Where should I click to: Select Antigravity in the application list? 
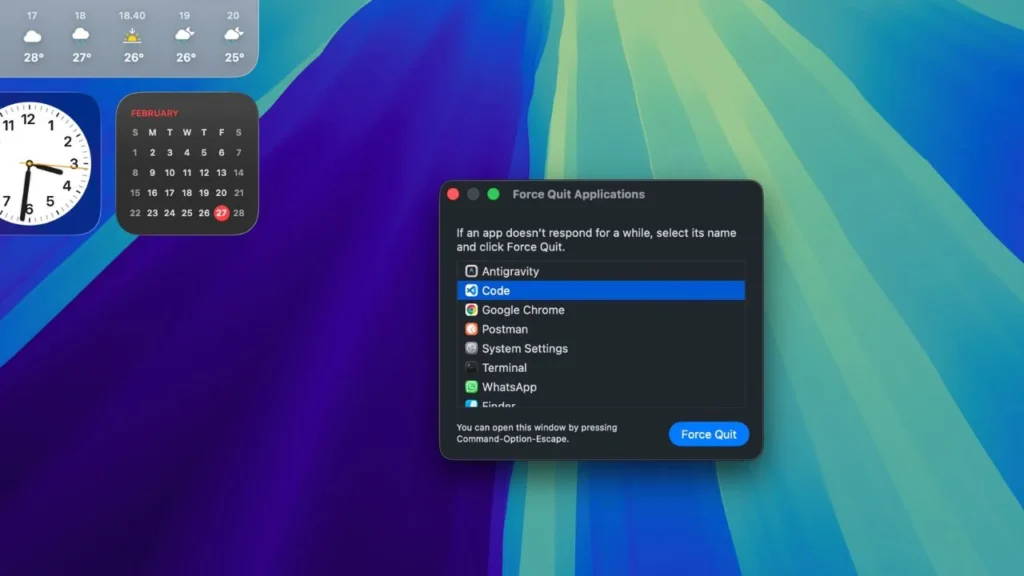(x=512, y=270)
